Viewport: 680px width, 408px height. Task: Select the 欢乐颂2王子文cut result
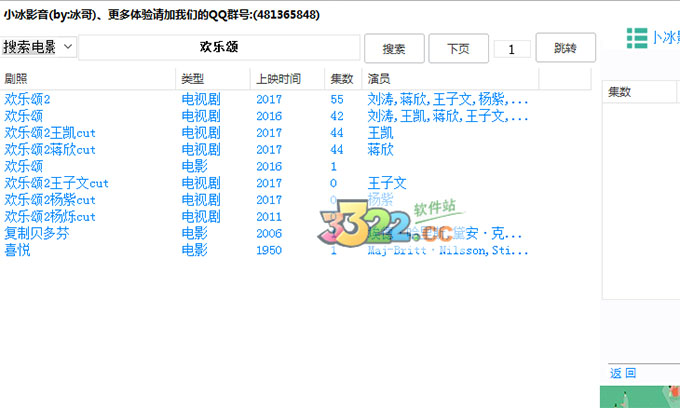tap(56, 183)
